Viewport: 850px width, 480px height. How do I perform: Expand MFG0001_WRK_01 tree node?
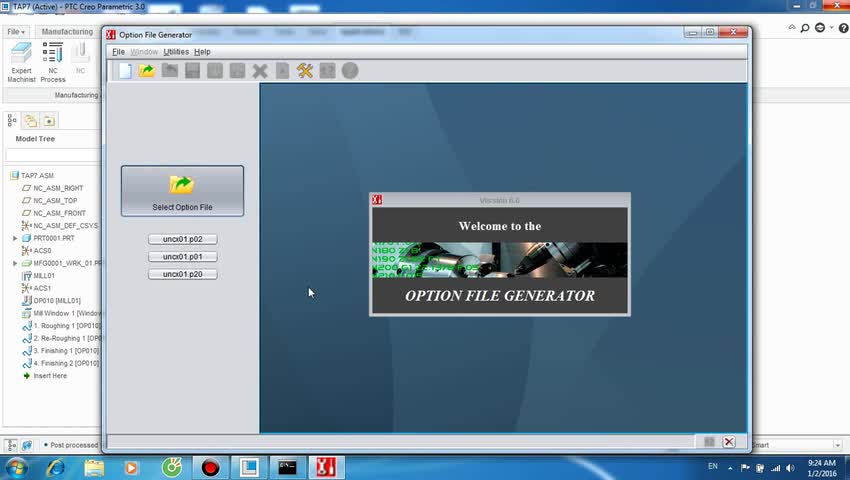click(x=15, y=263)
